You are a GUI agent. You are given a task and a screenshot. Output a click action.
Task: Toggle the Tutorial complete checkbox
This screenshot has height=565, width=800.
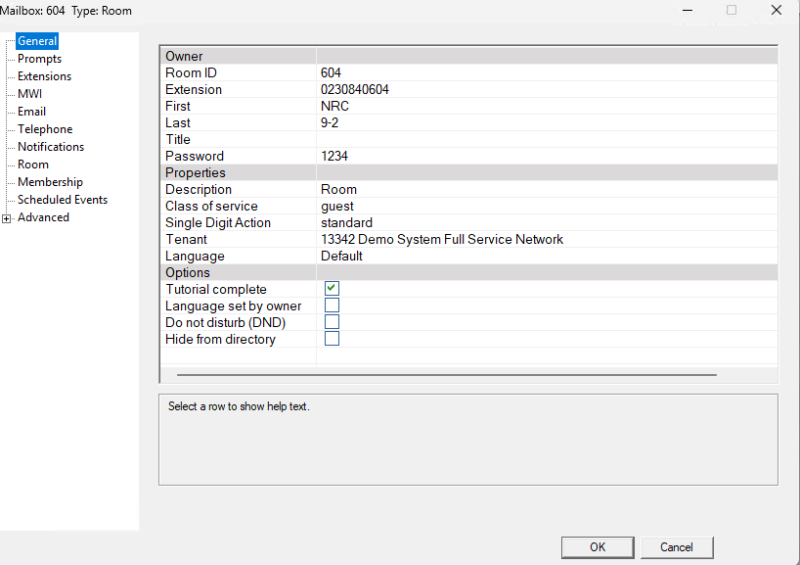point(332,288)
